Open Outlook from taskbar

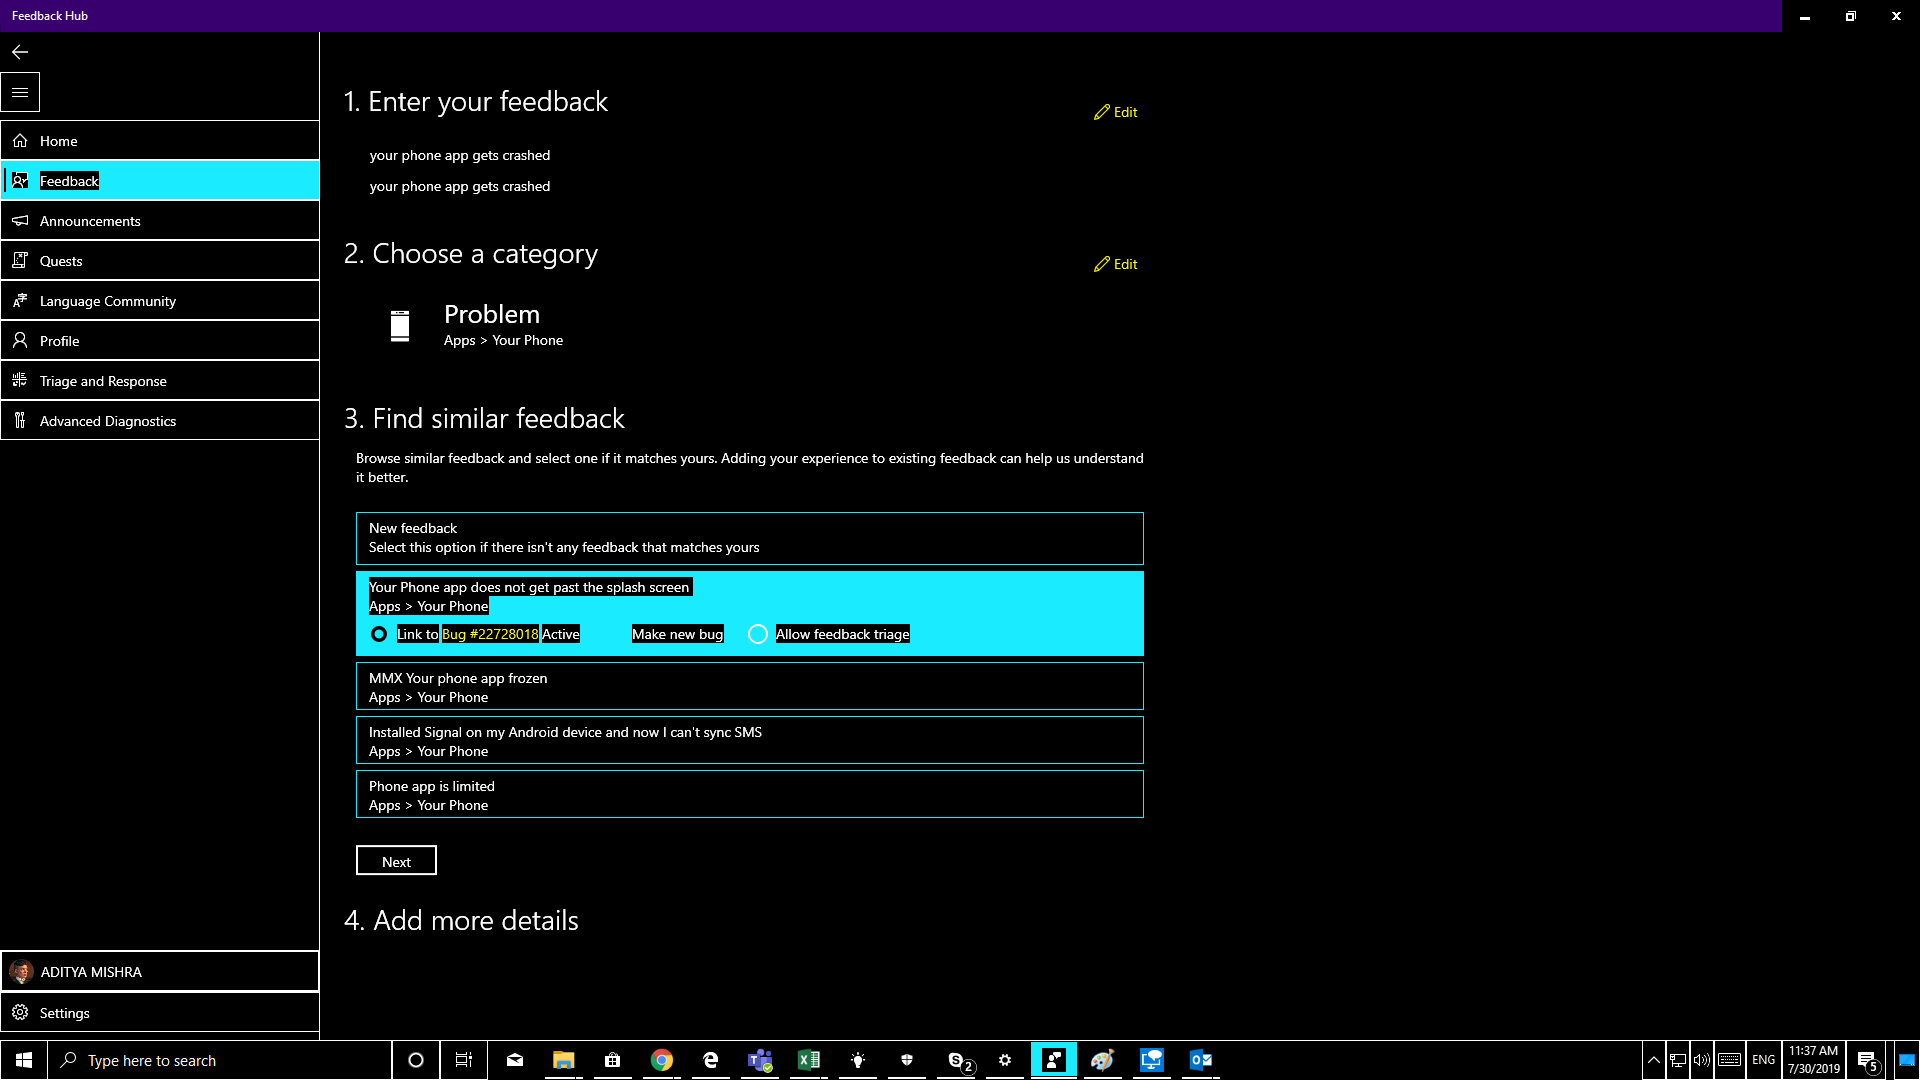[x=1201, y=1060]
